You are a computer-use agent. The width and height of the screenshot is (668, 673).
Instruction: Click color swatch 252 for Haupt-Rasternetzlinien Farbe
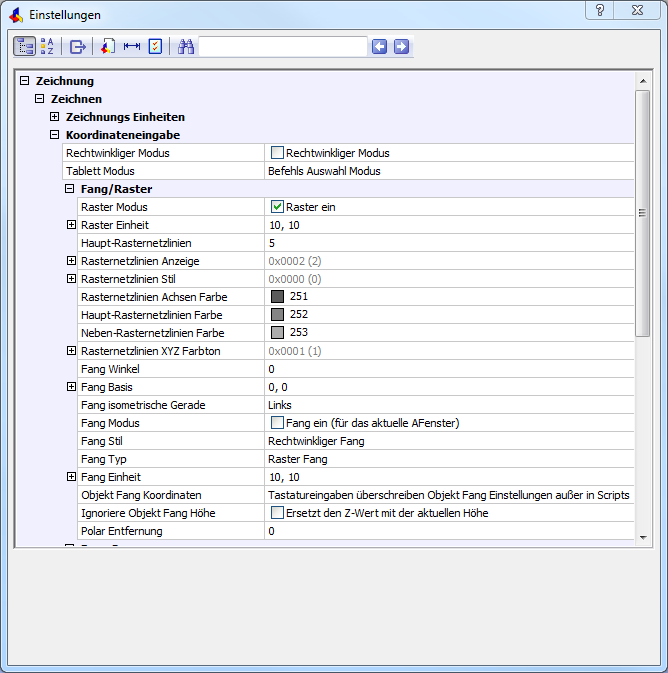click(277, 315)
